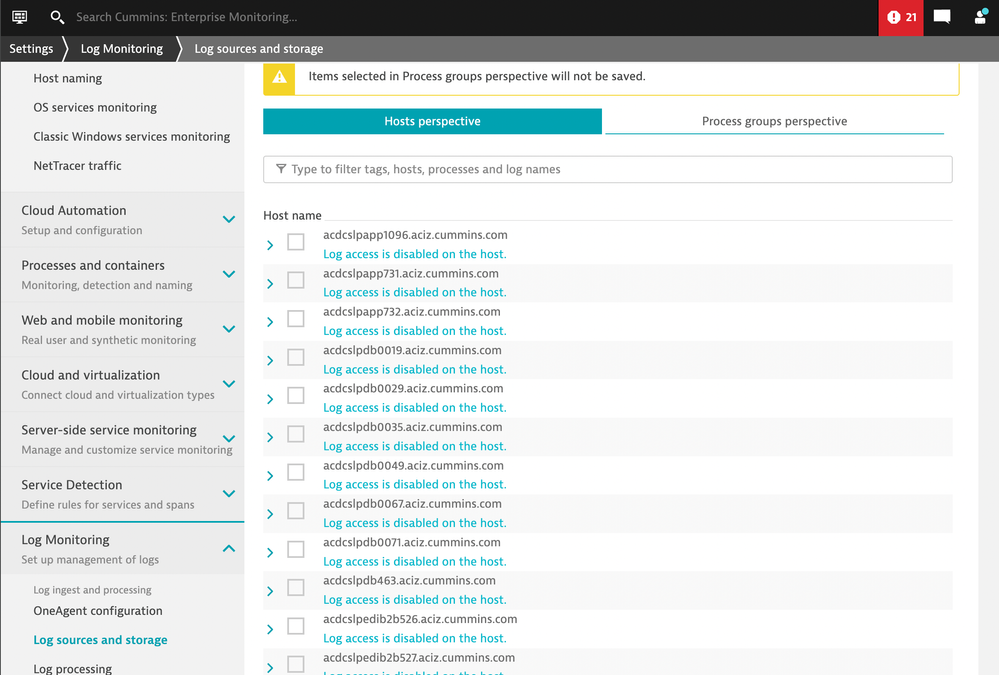Select the Hosts perspective tab
Screen dimensions: 999x675
point(432,121)
